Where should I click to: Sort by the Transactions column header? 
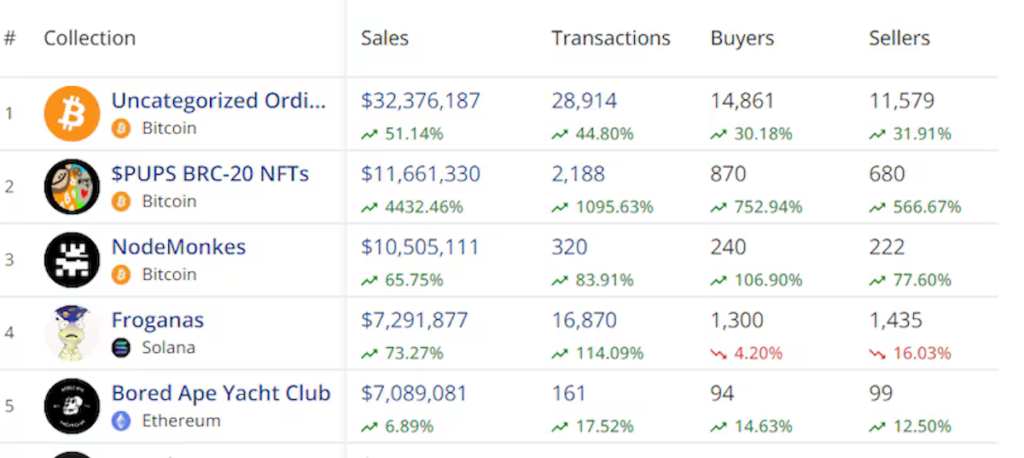point(610,39)
